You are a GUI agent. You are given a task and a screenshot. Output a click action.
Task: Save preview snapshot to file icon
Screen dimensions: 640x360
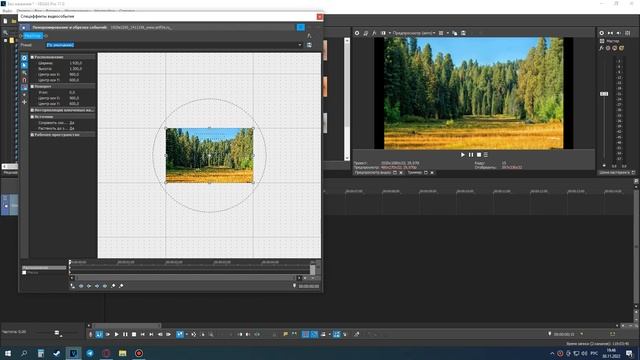(x=463, y=33)
